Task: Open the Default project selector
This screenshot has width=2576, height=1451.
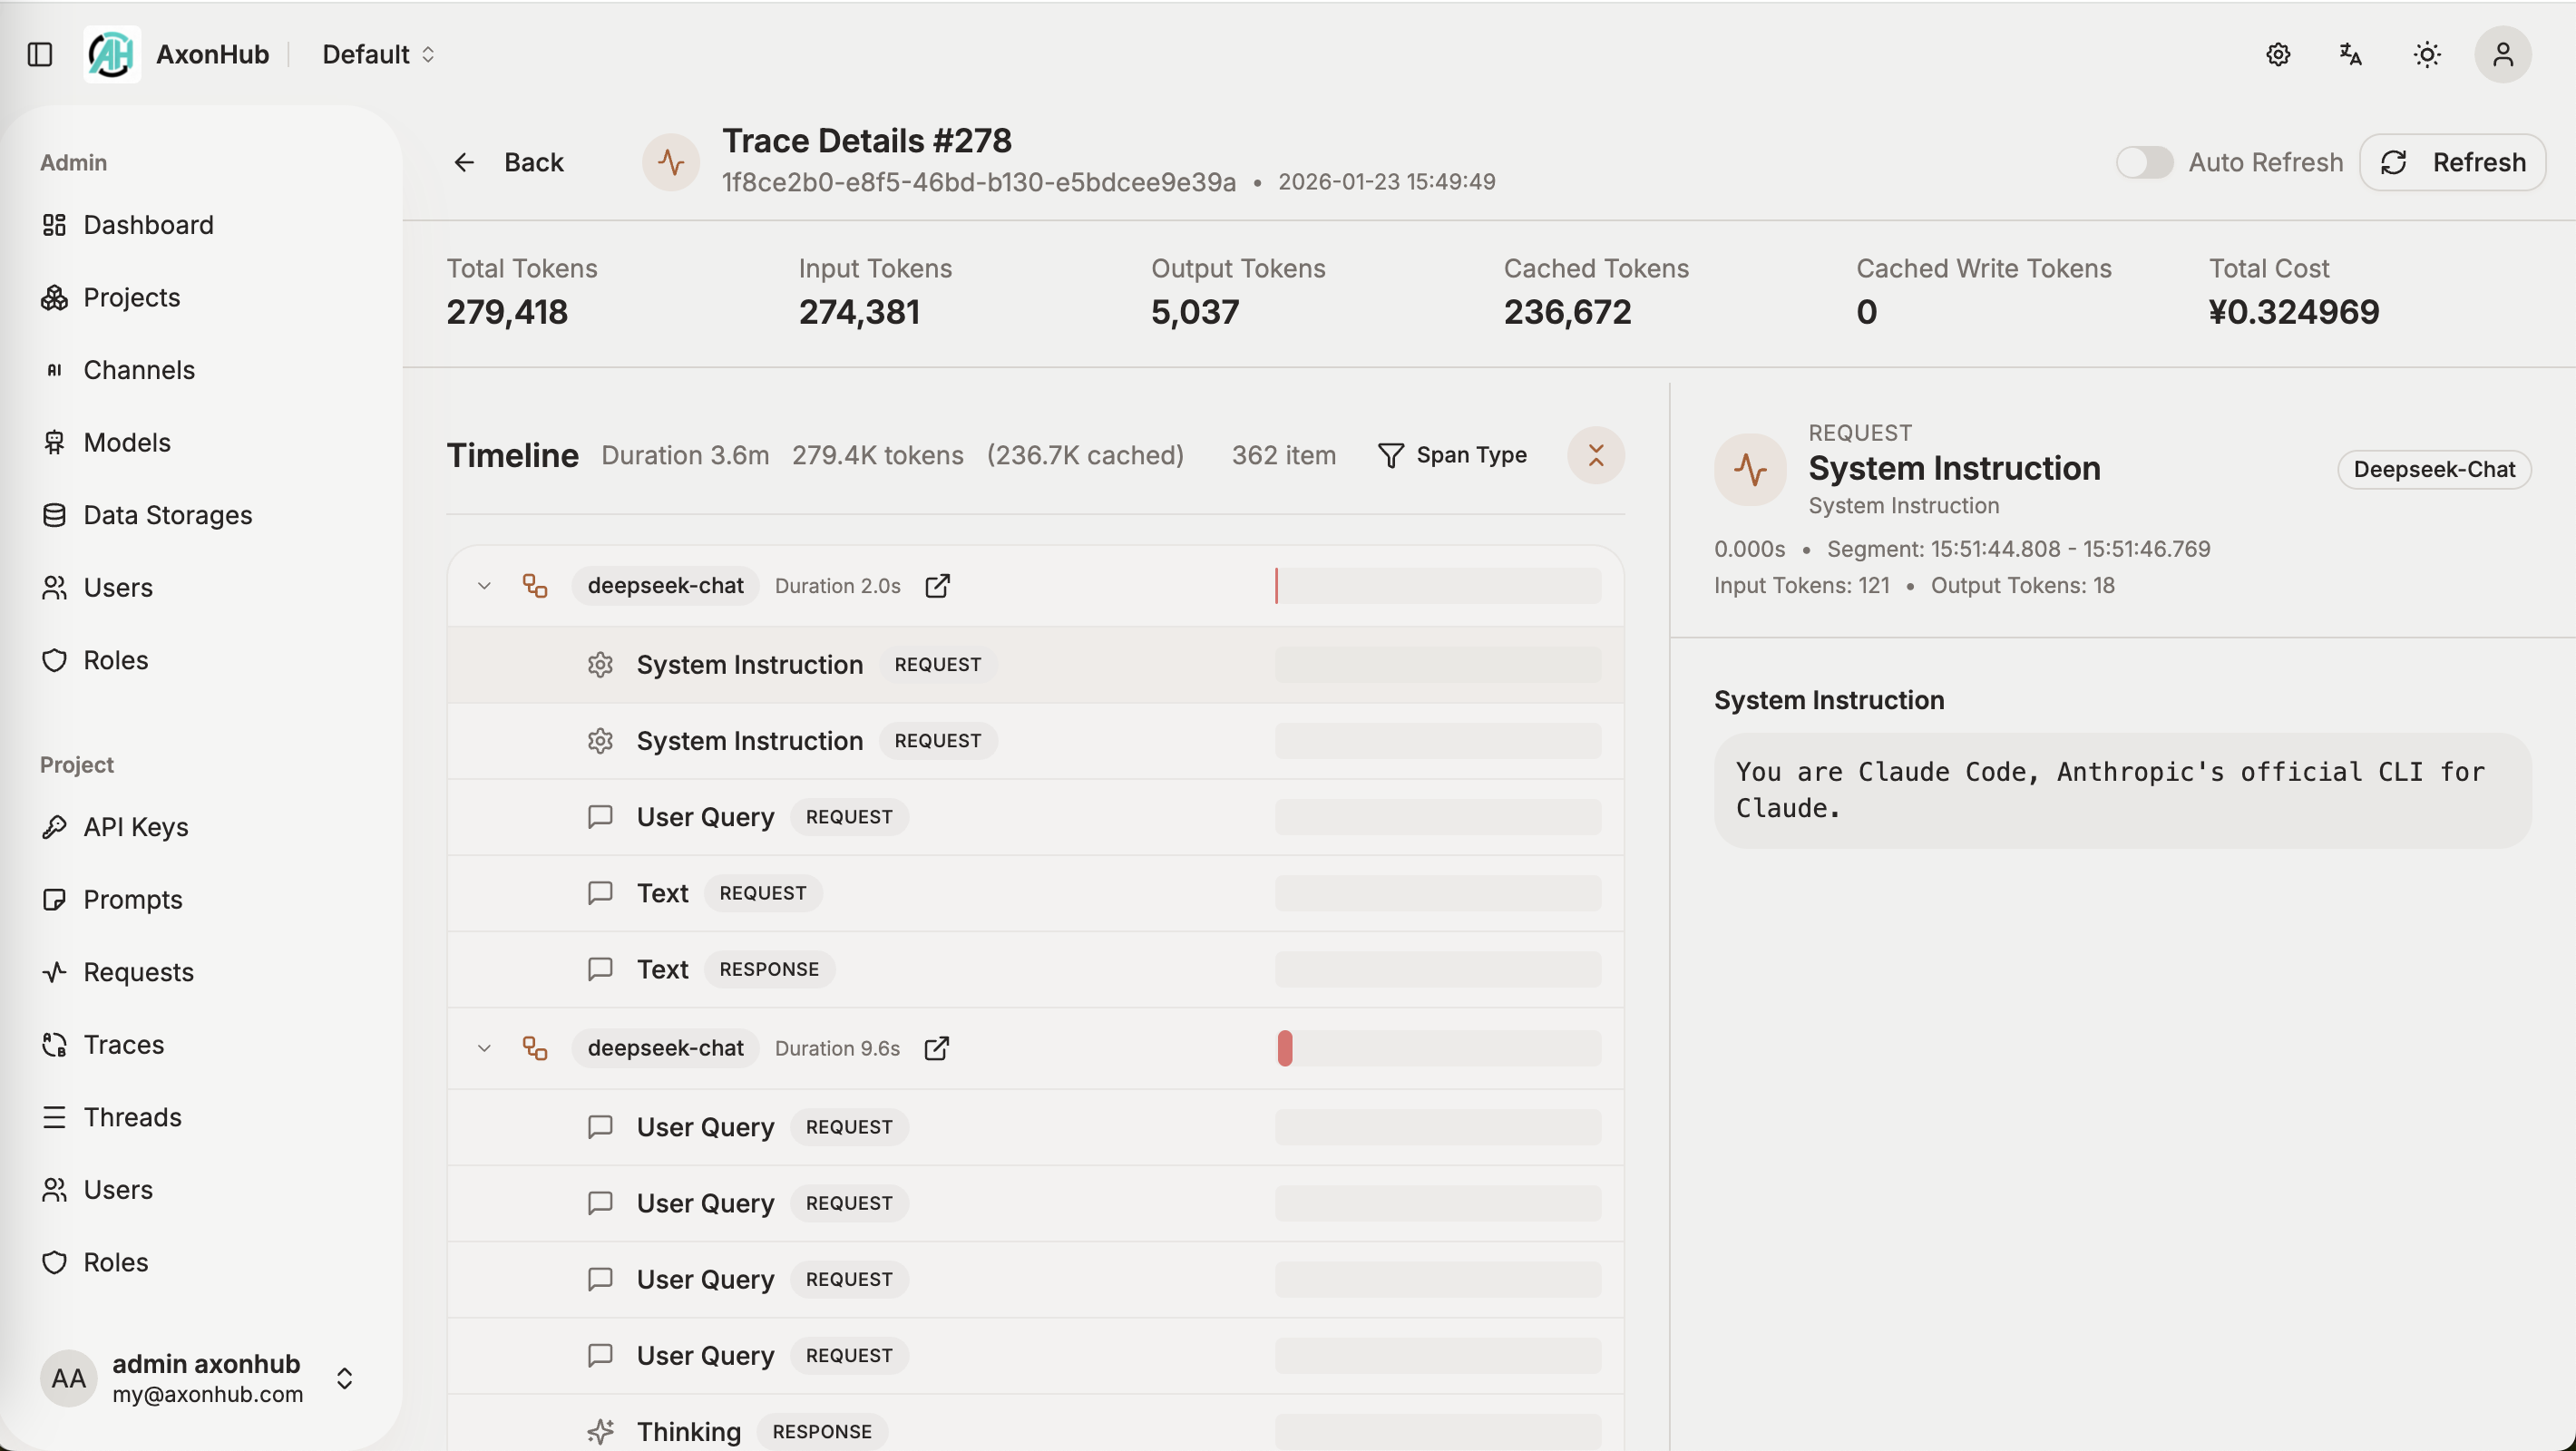Action: (x=378, y=54)
